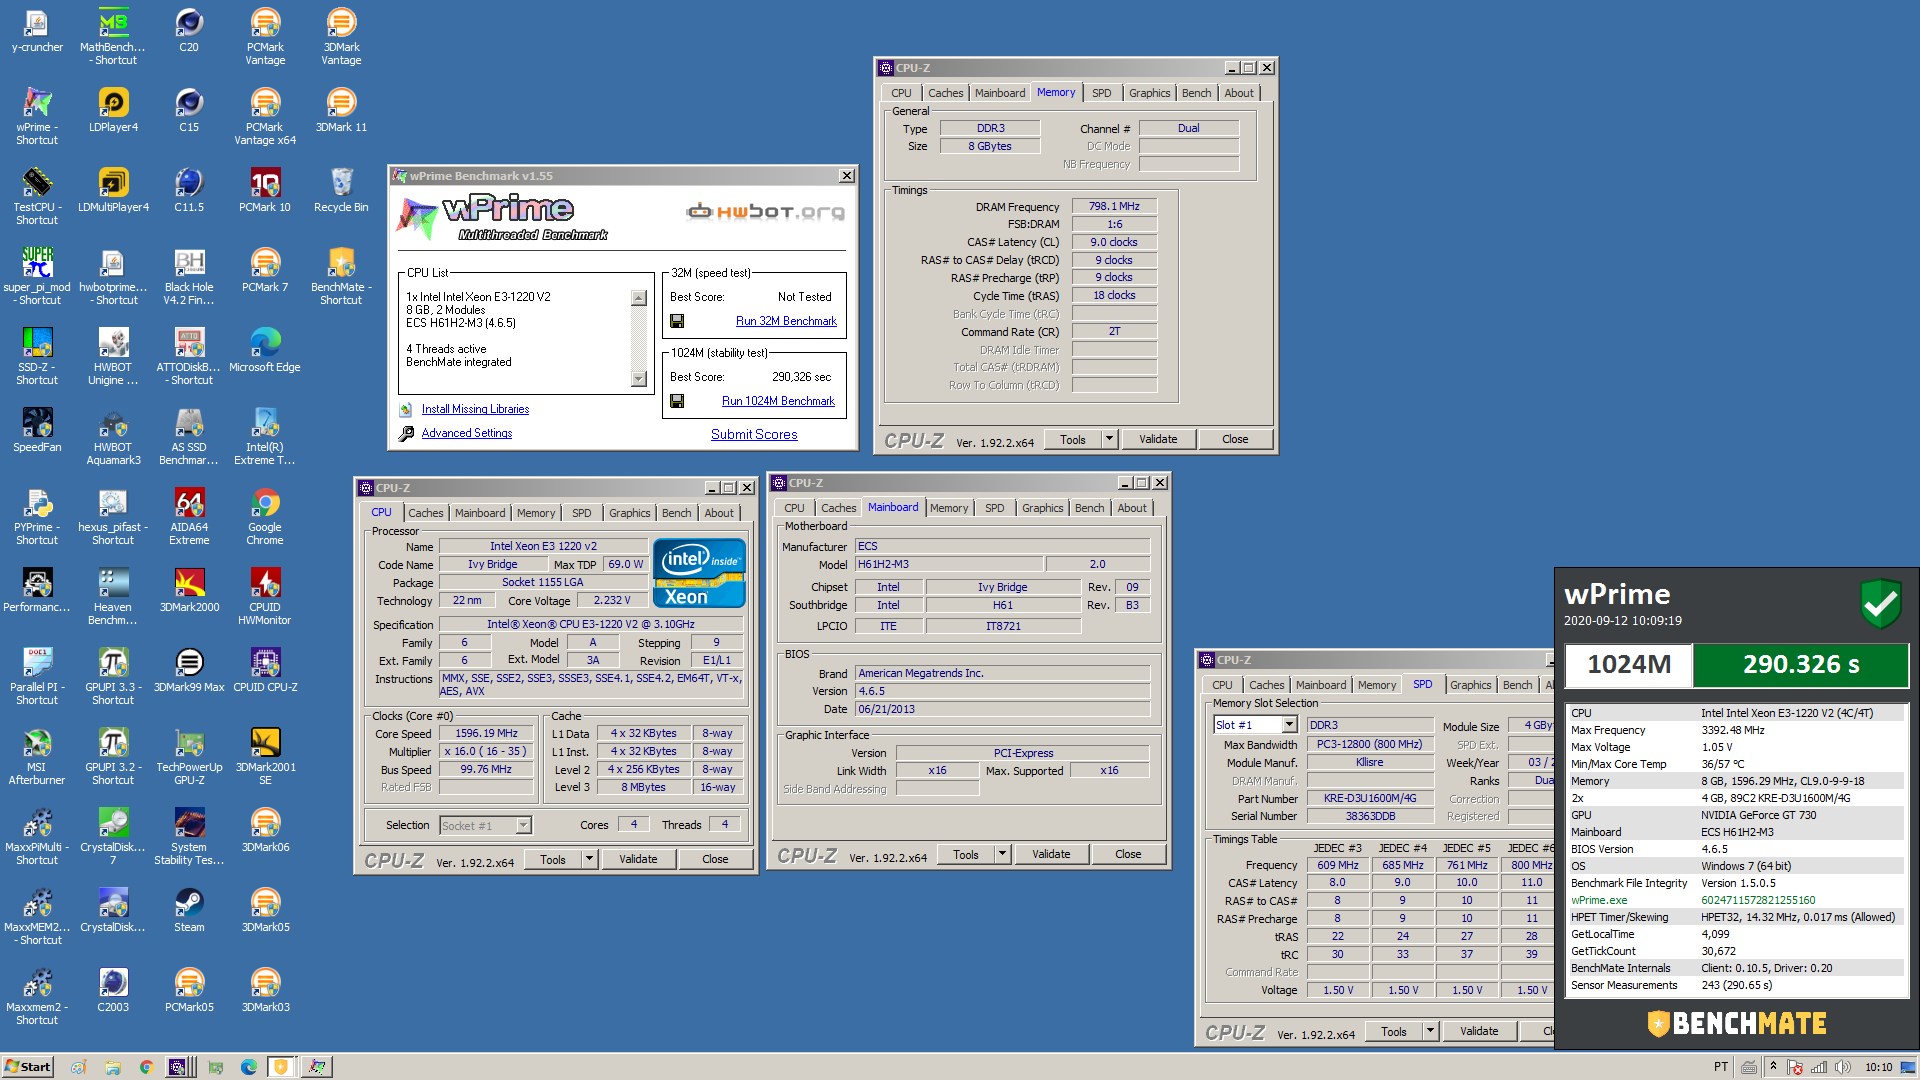The image size is (1920, 1080).
Task: Click scroll down arrow in wPrime CPU List
Action: click(639, 379)
